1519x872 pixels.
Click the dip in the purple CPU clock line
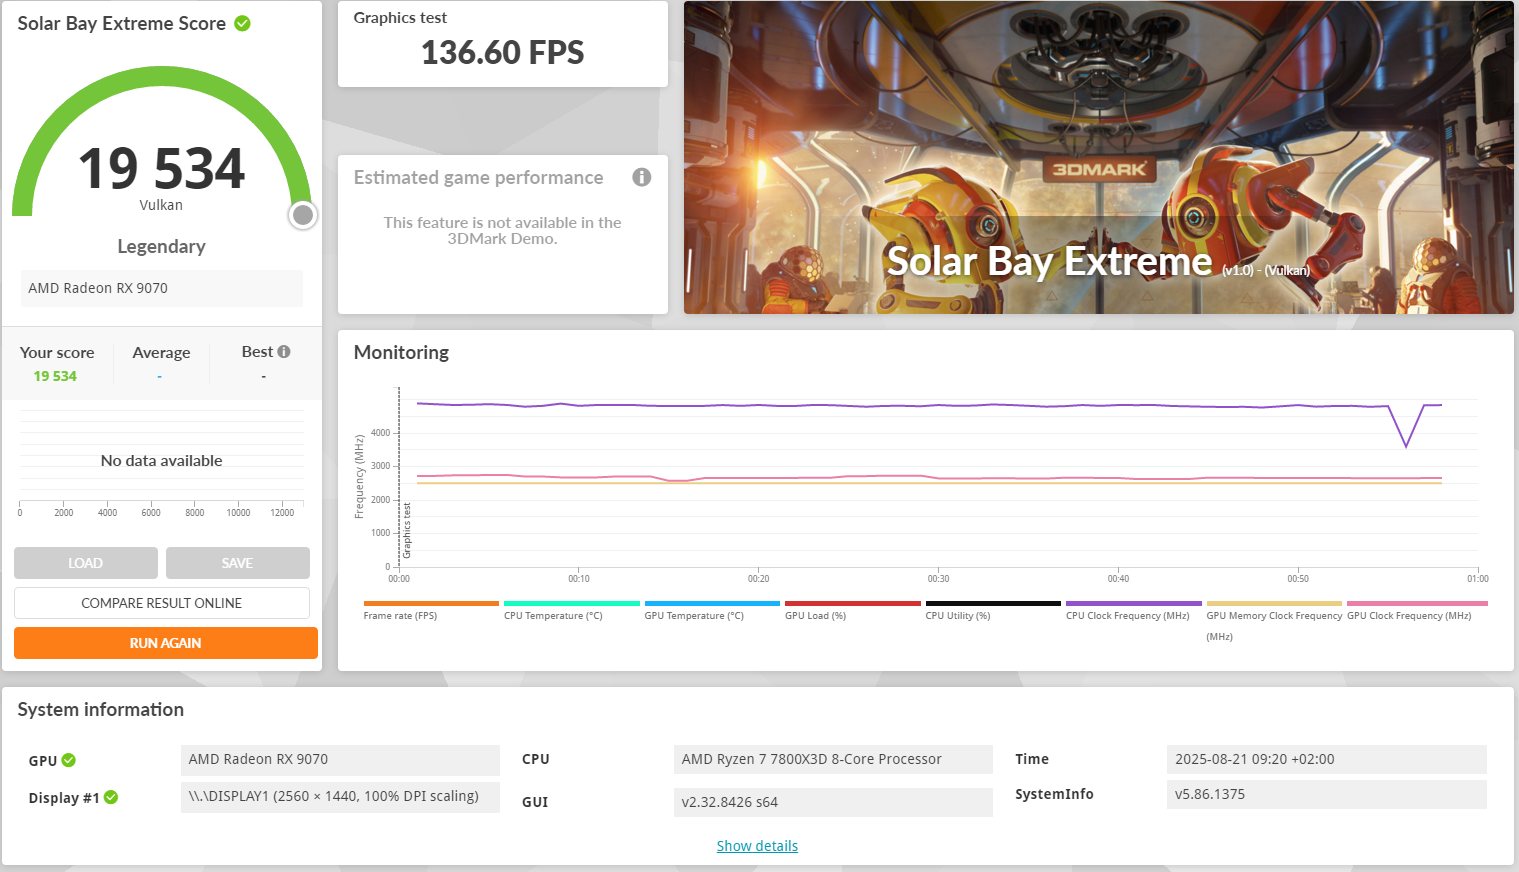coord(1407,446)
